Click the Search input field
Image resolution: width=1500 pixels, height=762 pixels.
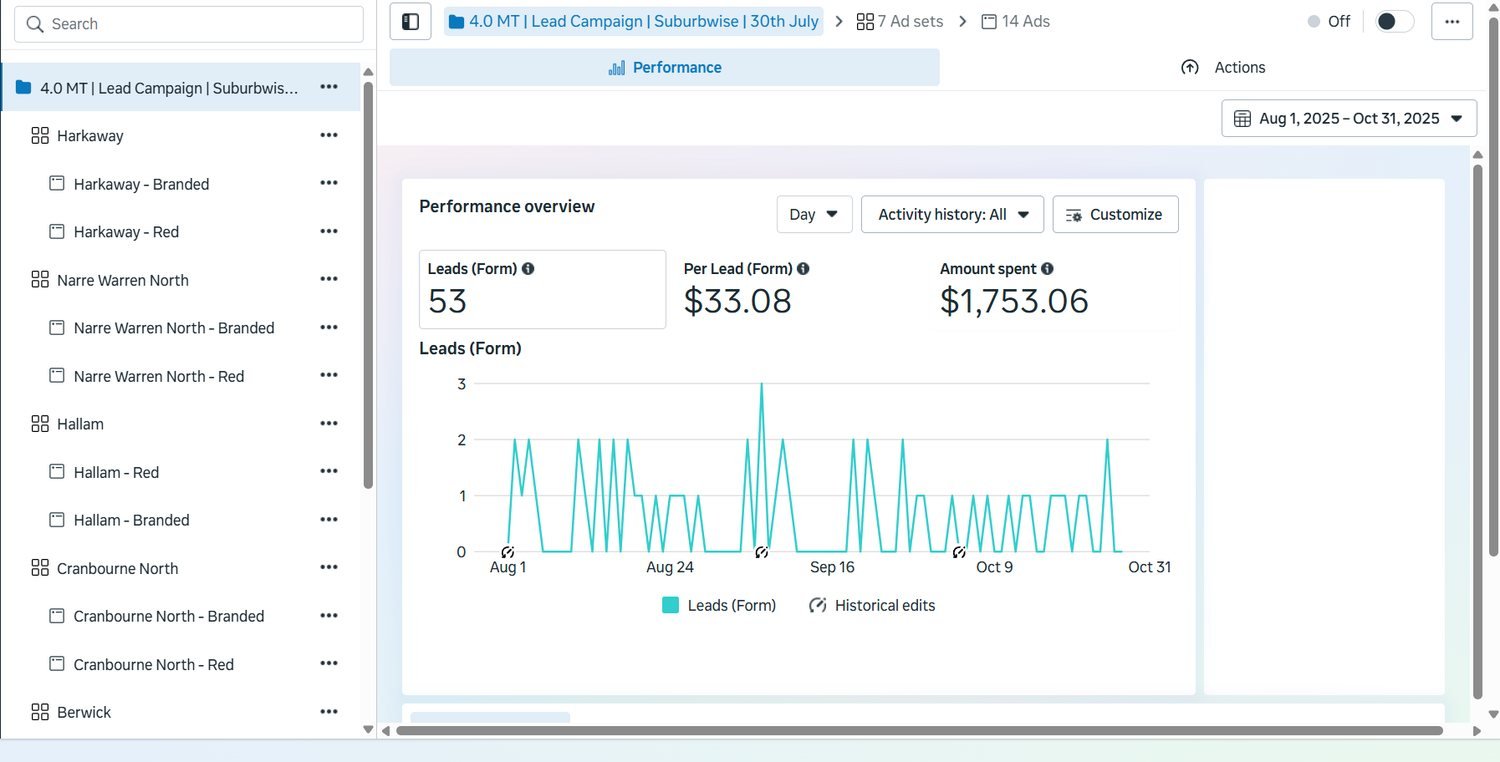point(189,24)
